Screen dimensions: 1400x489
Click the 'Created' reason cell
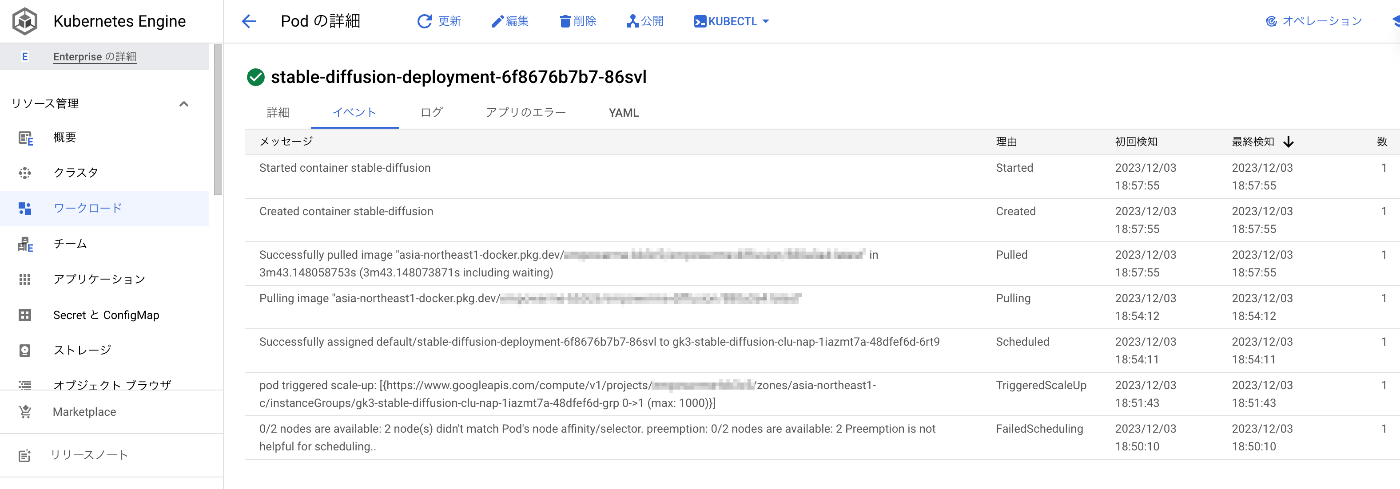tap(1016, 211)
